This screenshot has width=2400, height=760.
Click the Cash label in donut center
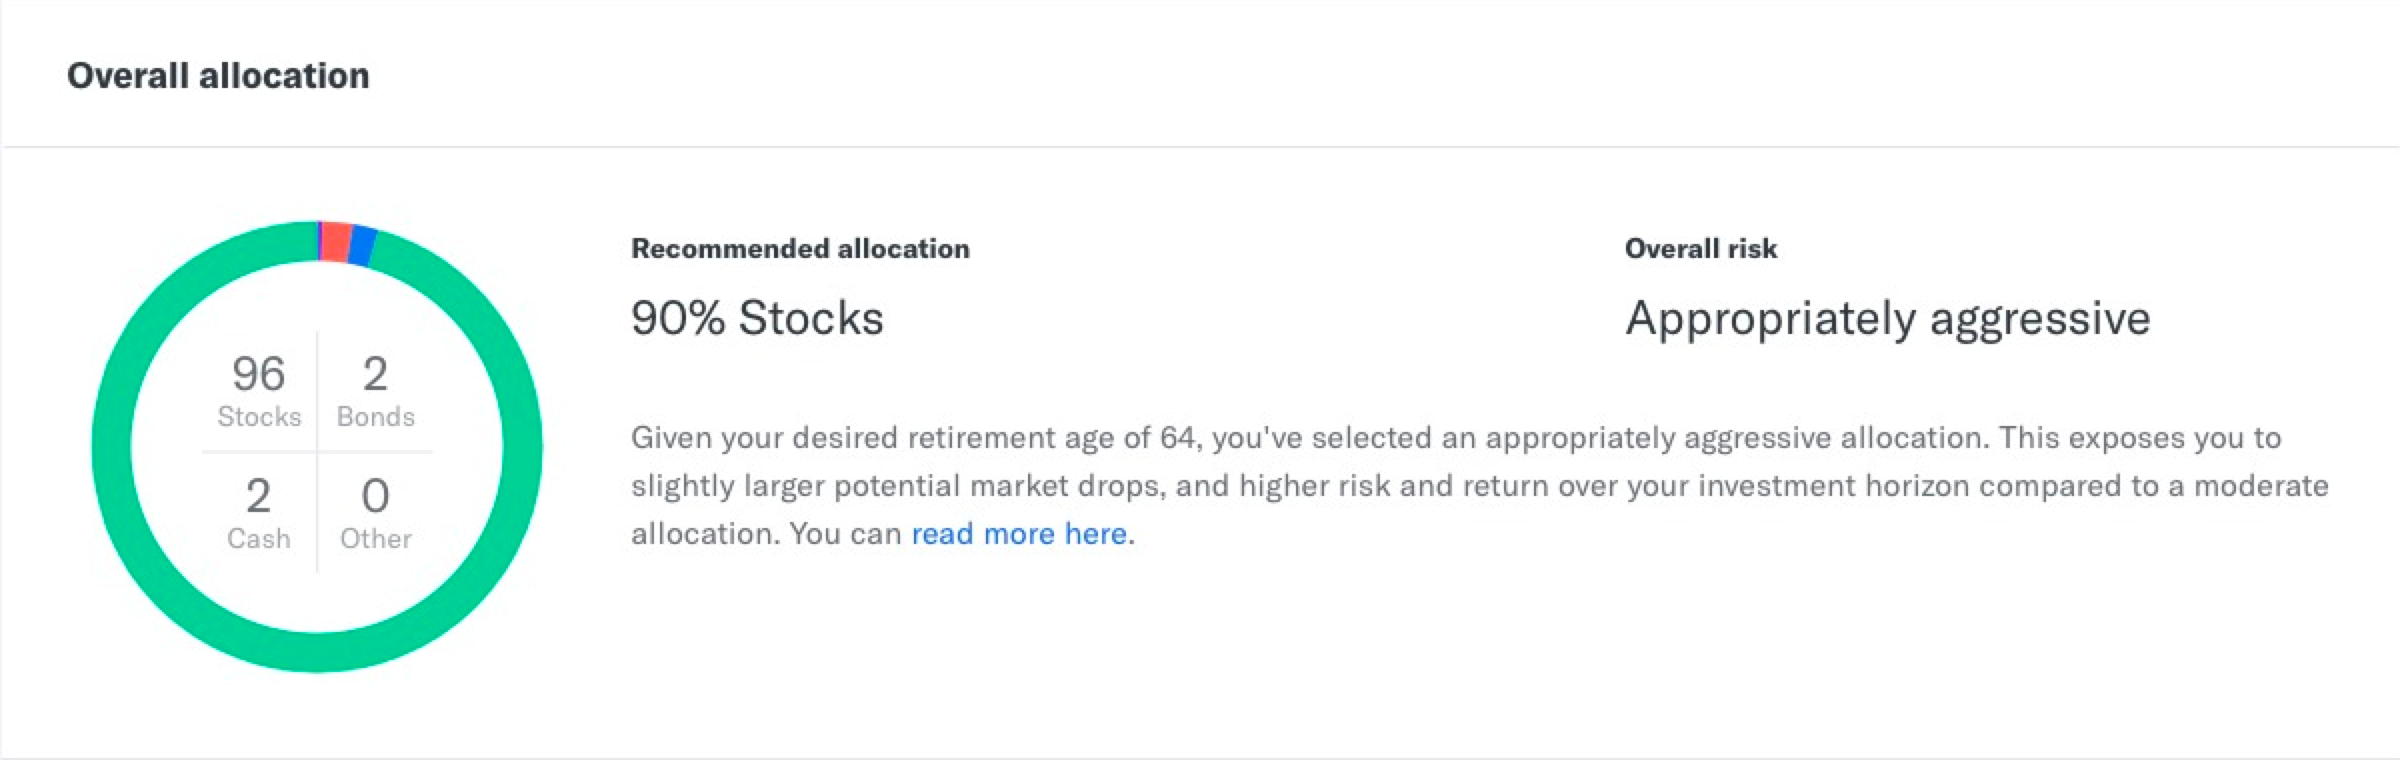click(x=258, y=539)
